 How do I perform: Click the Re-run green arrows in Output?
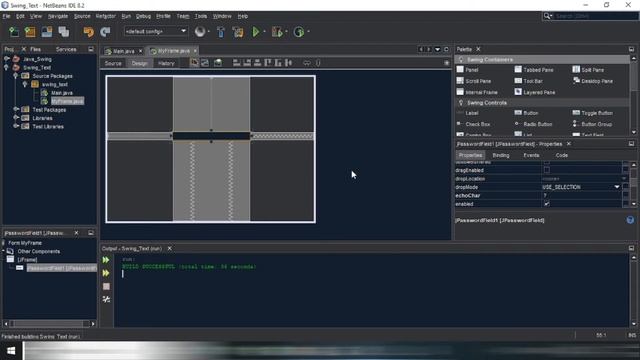[106, 260]
